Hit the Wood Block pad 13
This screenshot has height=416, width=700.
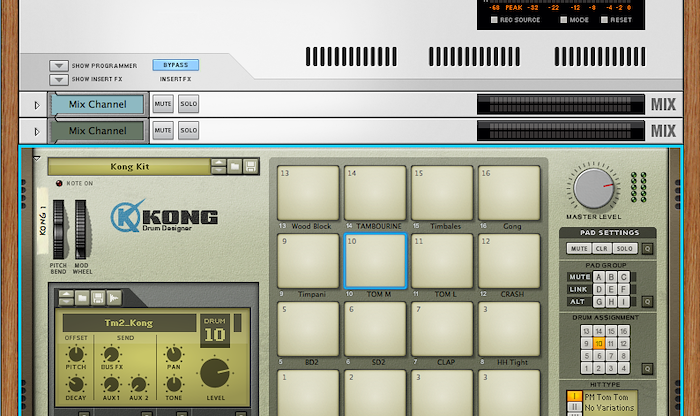pyautogui.click(x=308, y=193)
